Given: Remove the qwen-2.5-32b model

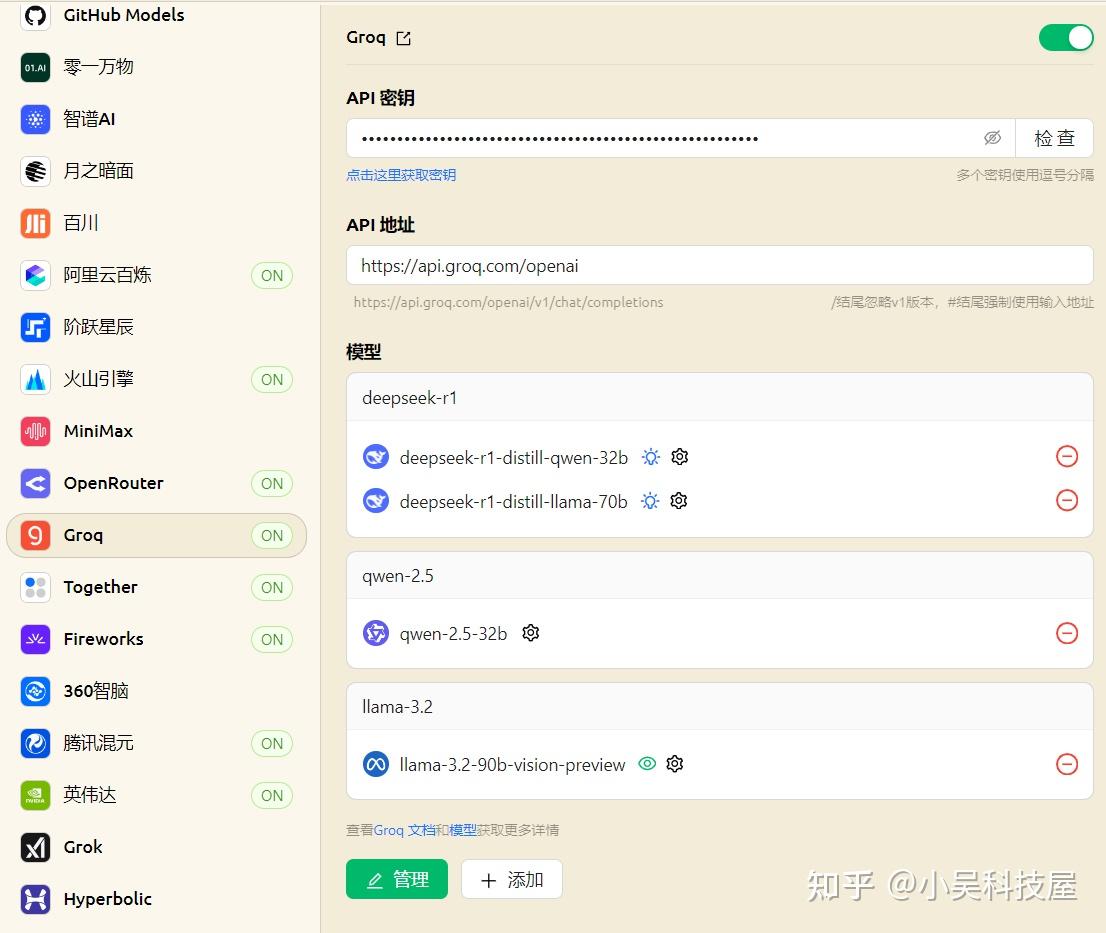Looking at the screenshot, I should [x=1067, y=633].
